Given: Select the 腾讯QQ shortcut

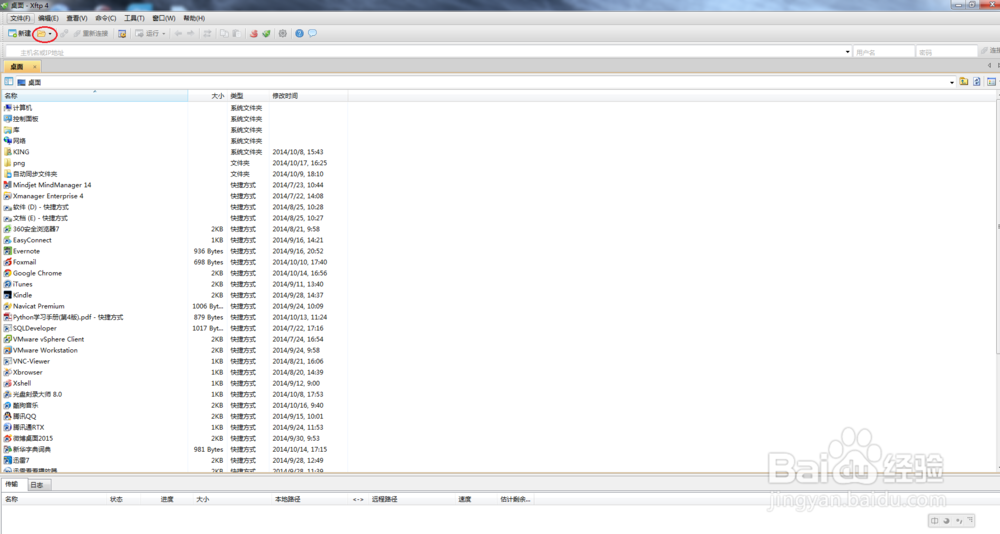Looking at the screenshot, I should coord(20,416).
